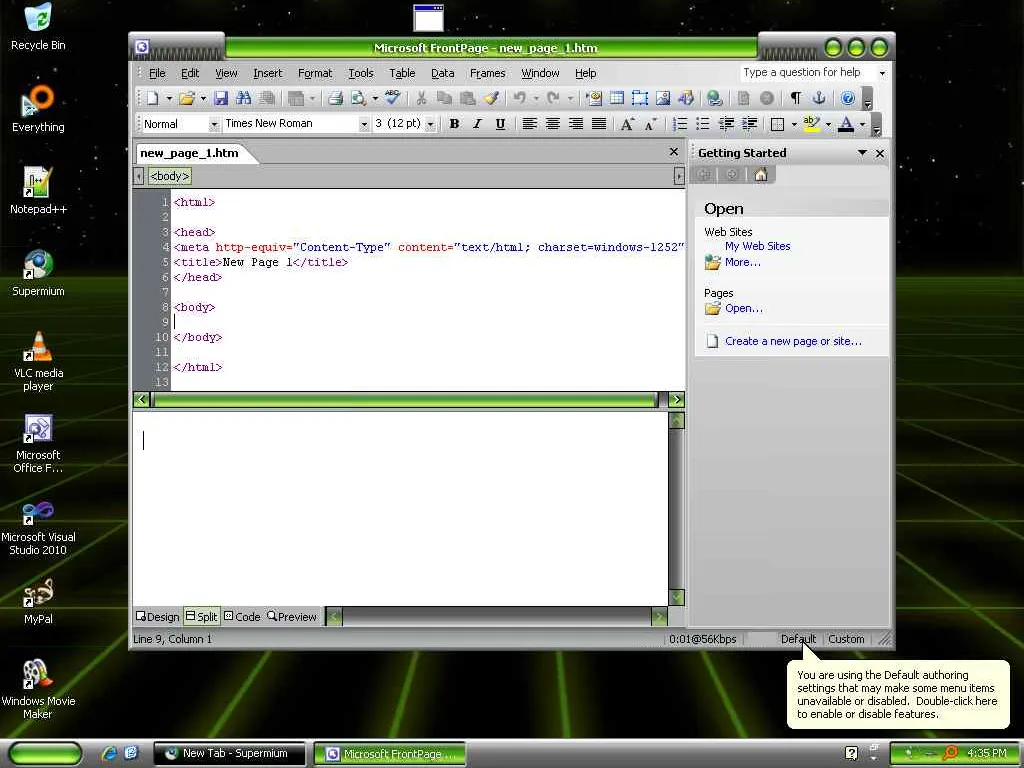The image size is (1024, 768).
Task: Expand the highlight color dropdown arrow
Action: (828, 124)
